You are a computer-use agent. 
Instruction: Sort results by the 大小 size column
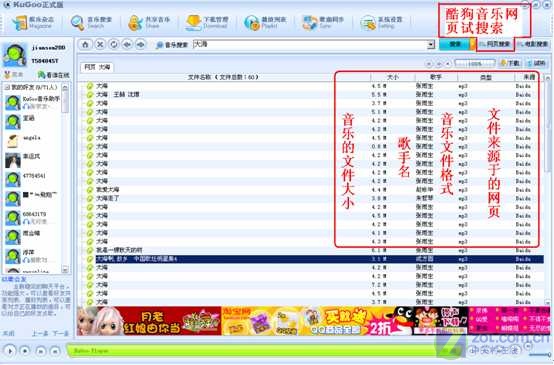393,77
